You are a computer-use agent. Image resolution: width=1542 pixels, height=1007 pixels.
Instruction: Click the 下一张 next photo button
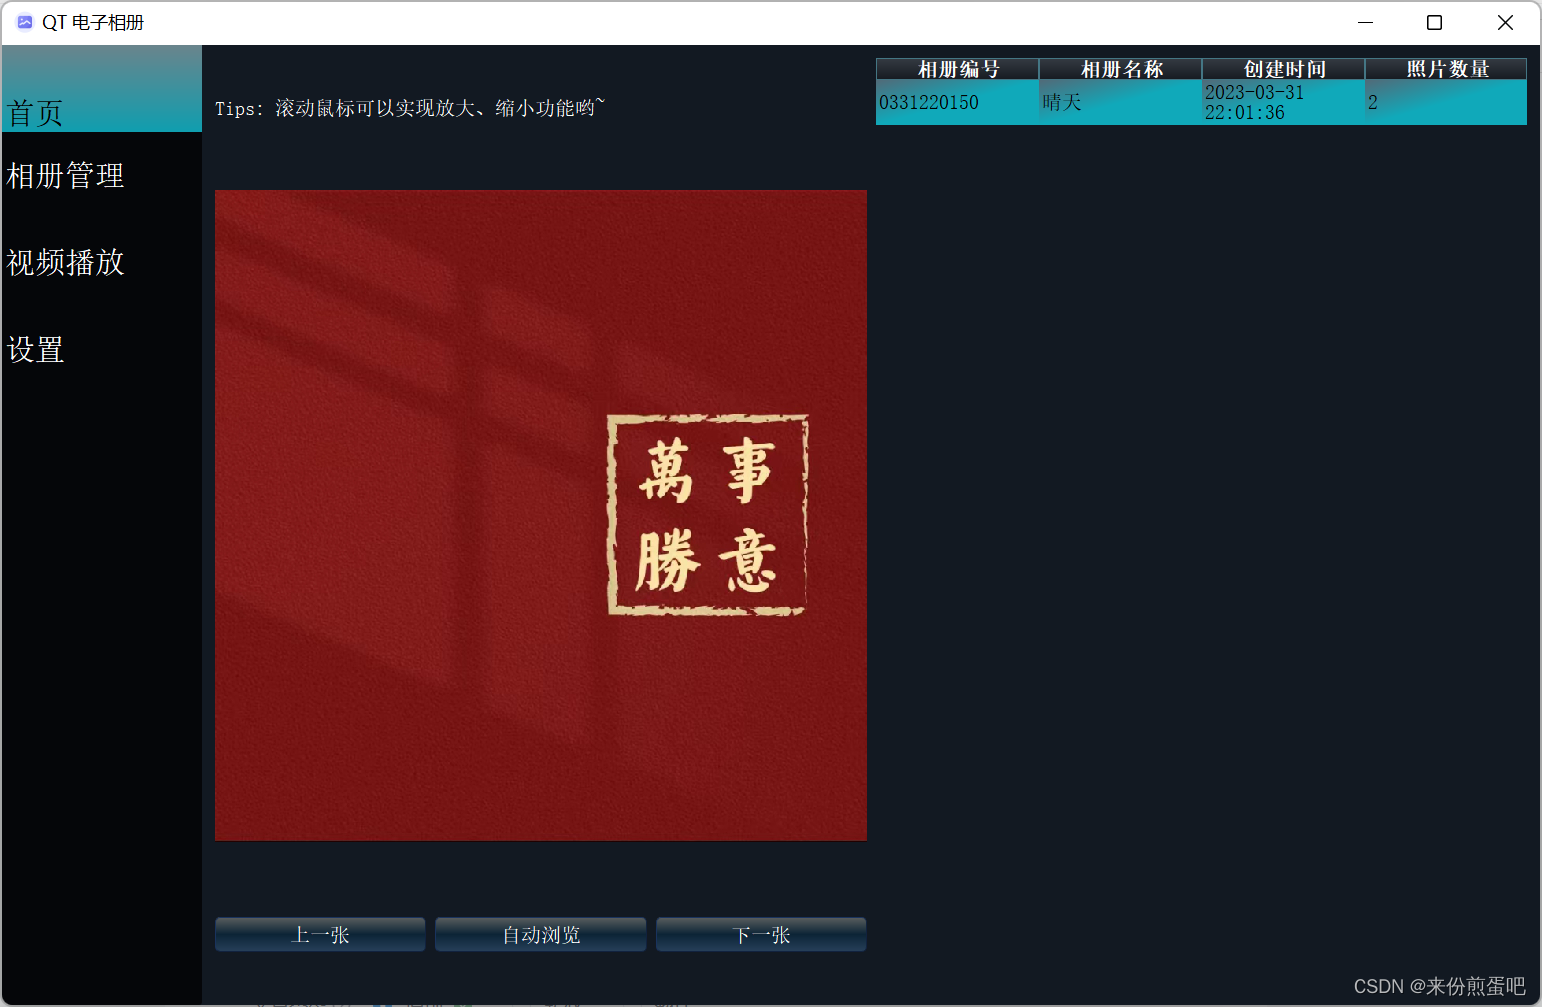click(x=760, y=933)
